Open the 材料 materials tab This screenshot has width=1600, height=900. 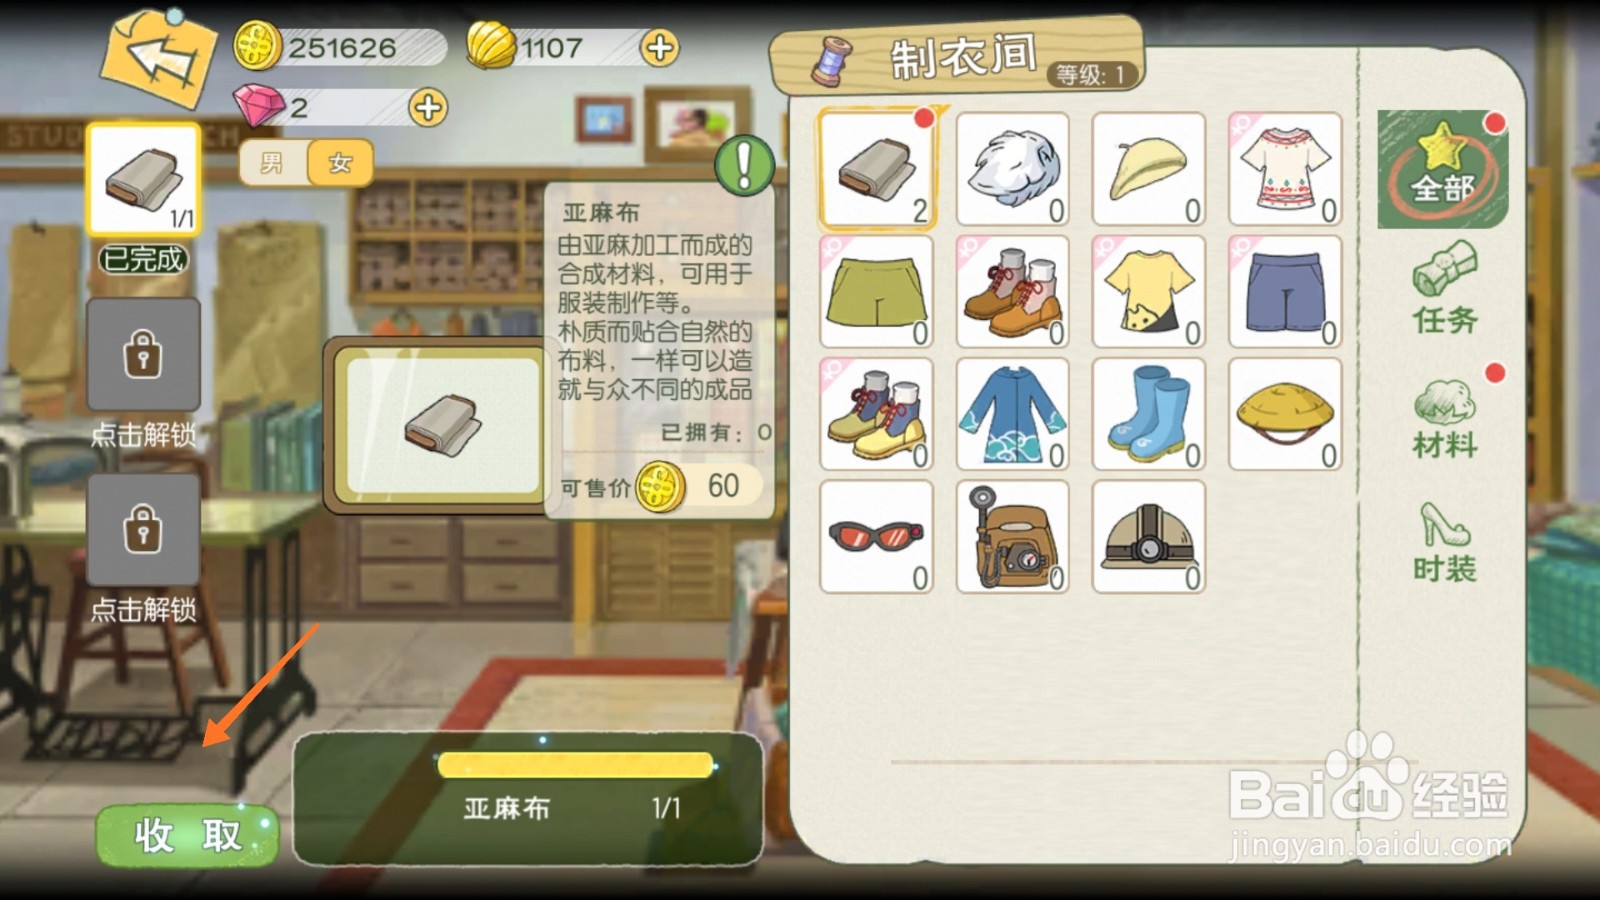tap(1445, 418)
